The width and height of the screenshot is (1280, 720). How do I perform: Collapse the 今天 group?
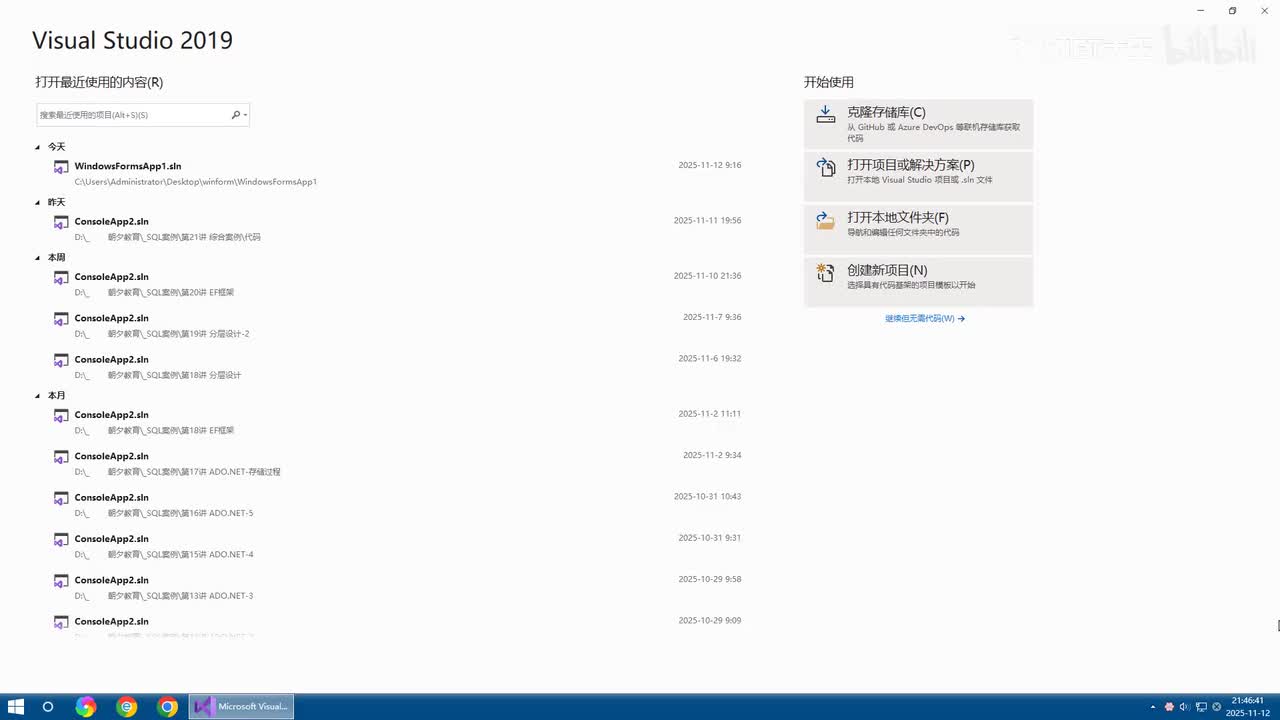[x=38, y=147]
